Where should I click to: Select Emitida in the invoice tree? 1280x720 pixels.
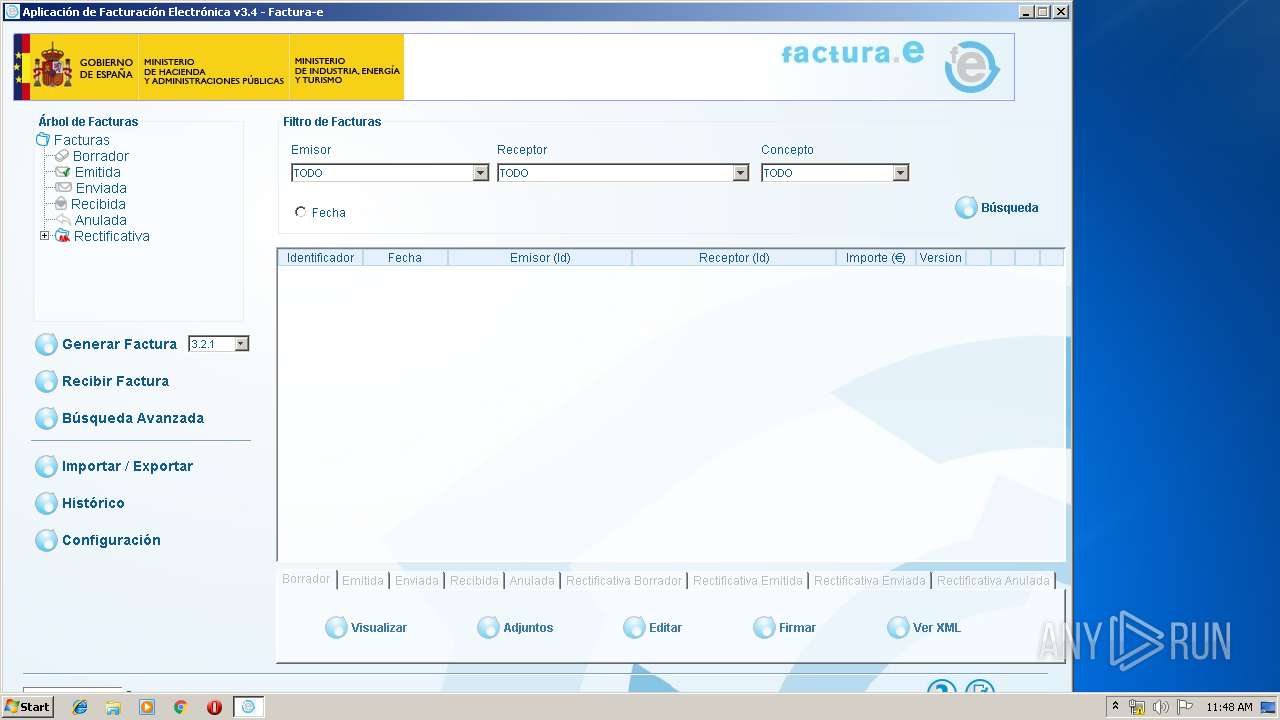click(x=98, y=172)
